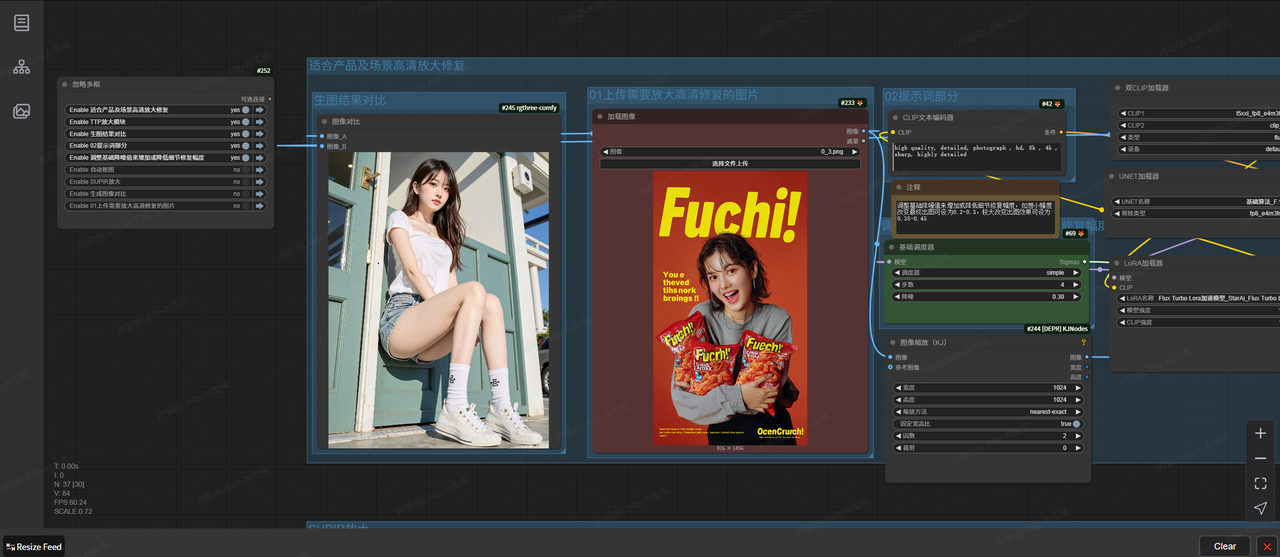Fit view using the canvas frame icon

(1260, 484)
